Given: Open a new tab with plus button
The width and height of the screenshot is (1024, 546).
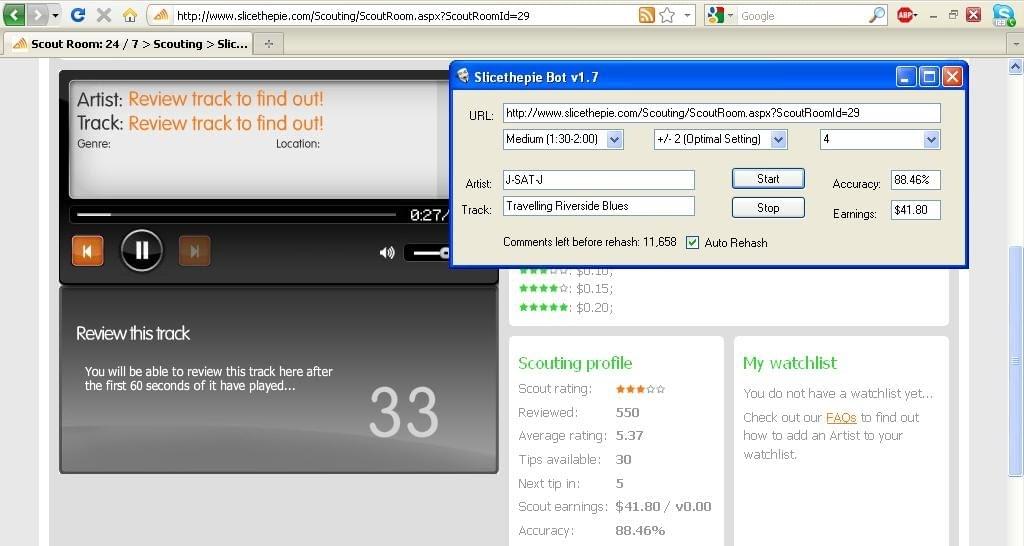Looking at the screenshot, I should click(268, 44).
